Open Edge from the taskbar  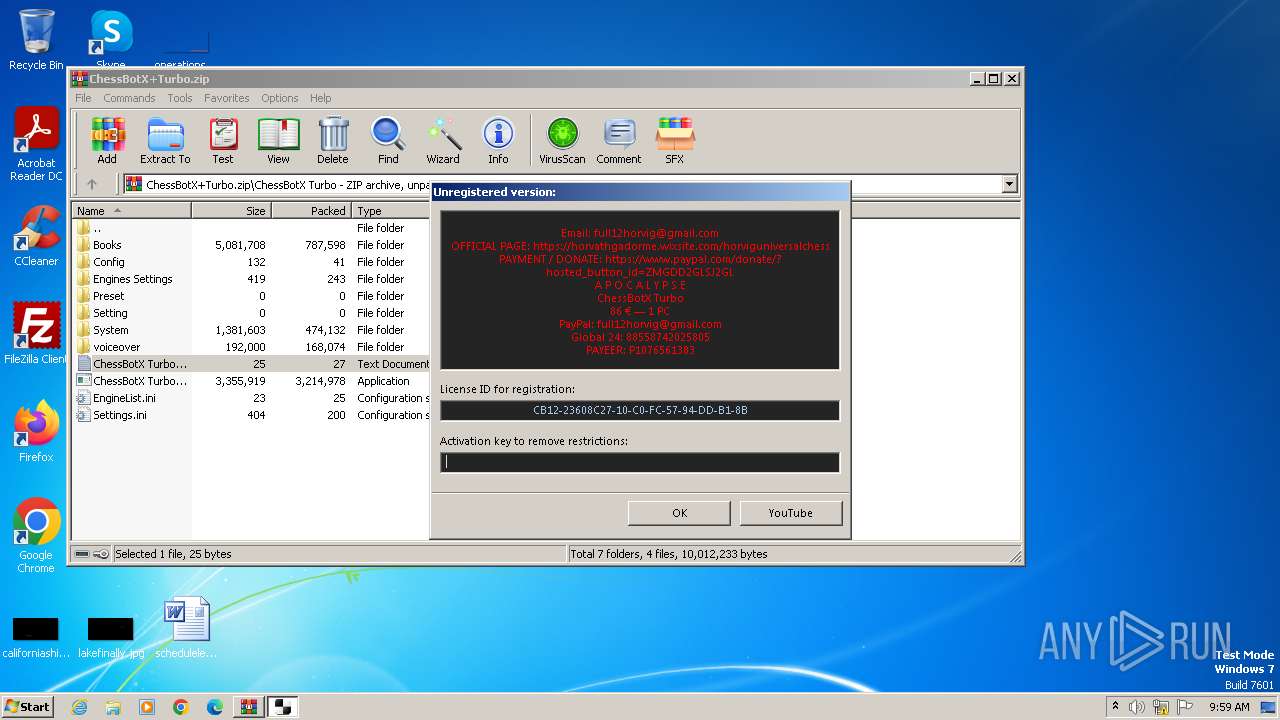215,707
